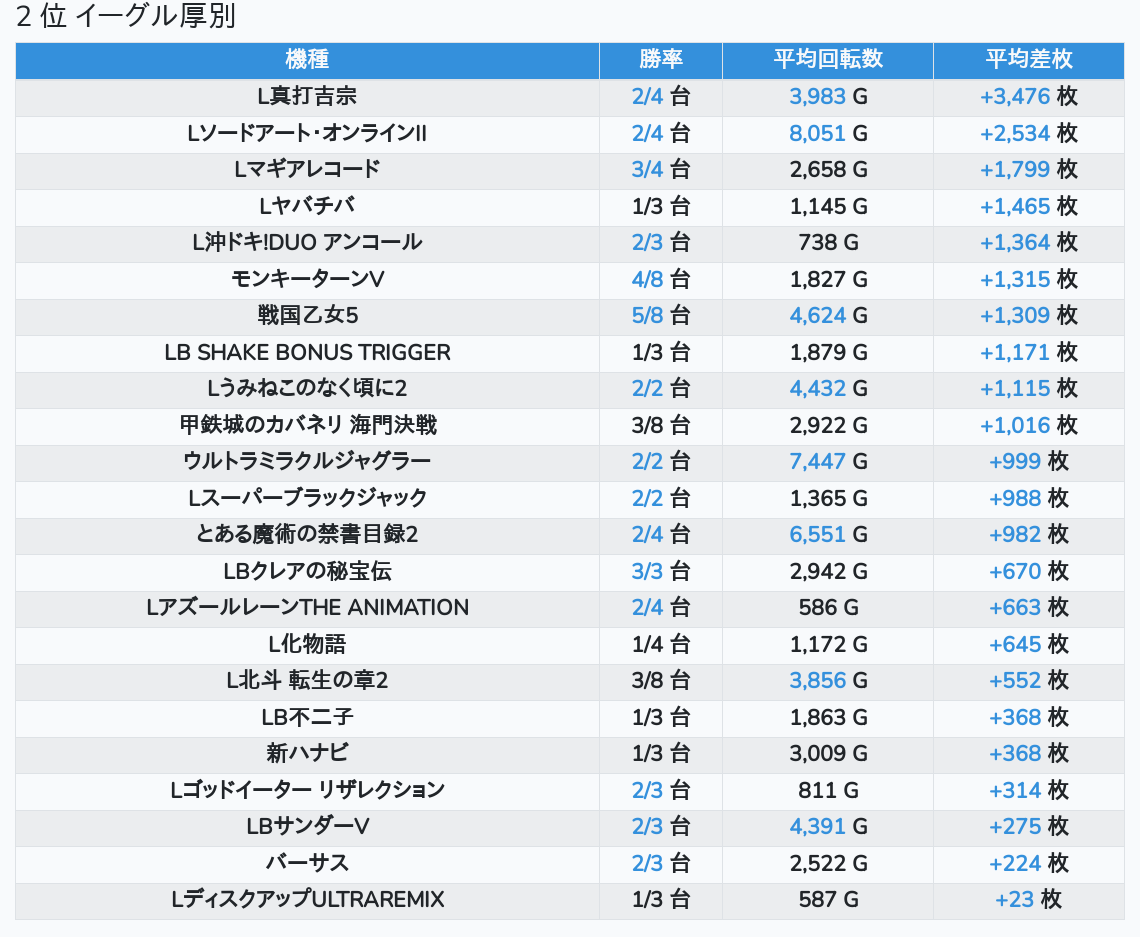
Task: Select the LBサンダーV cell
Action: point(307,827)
